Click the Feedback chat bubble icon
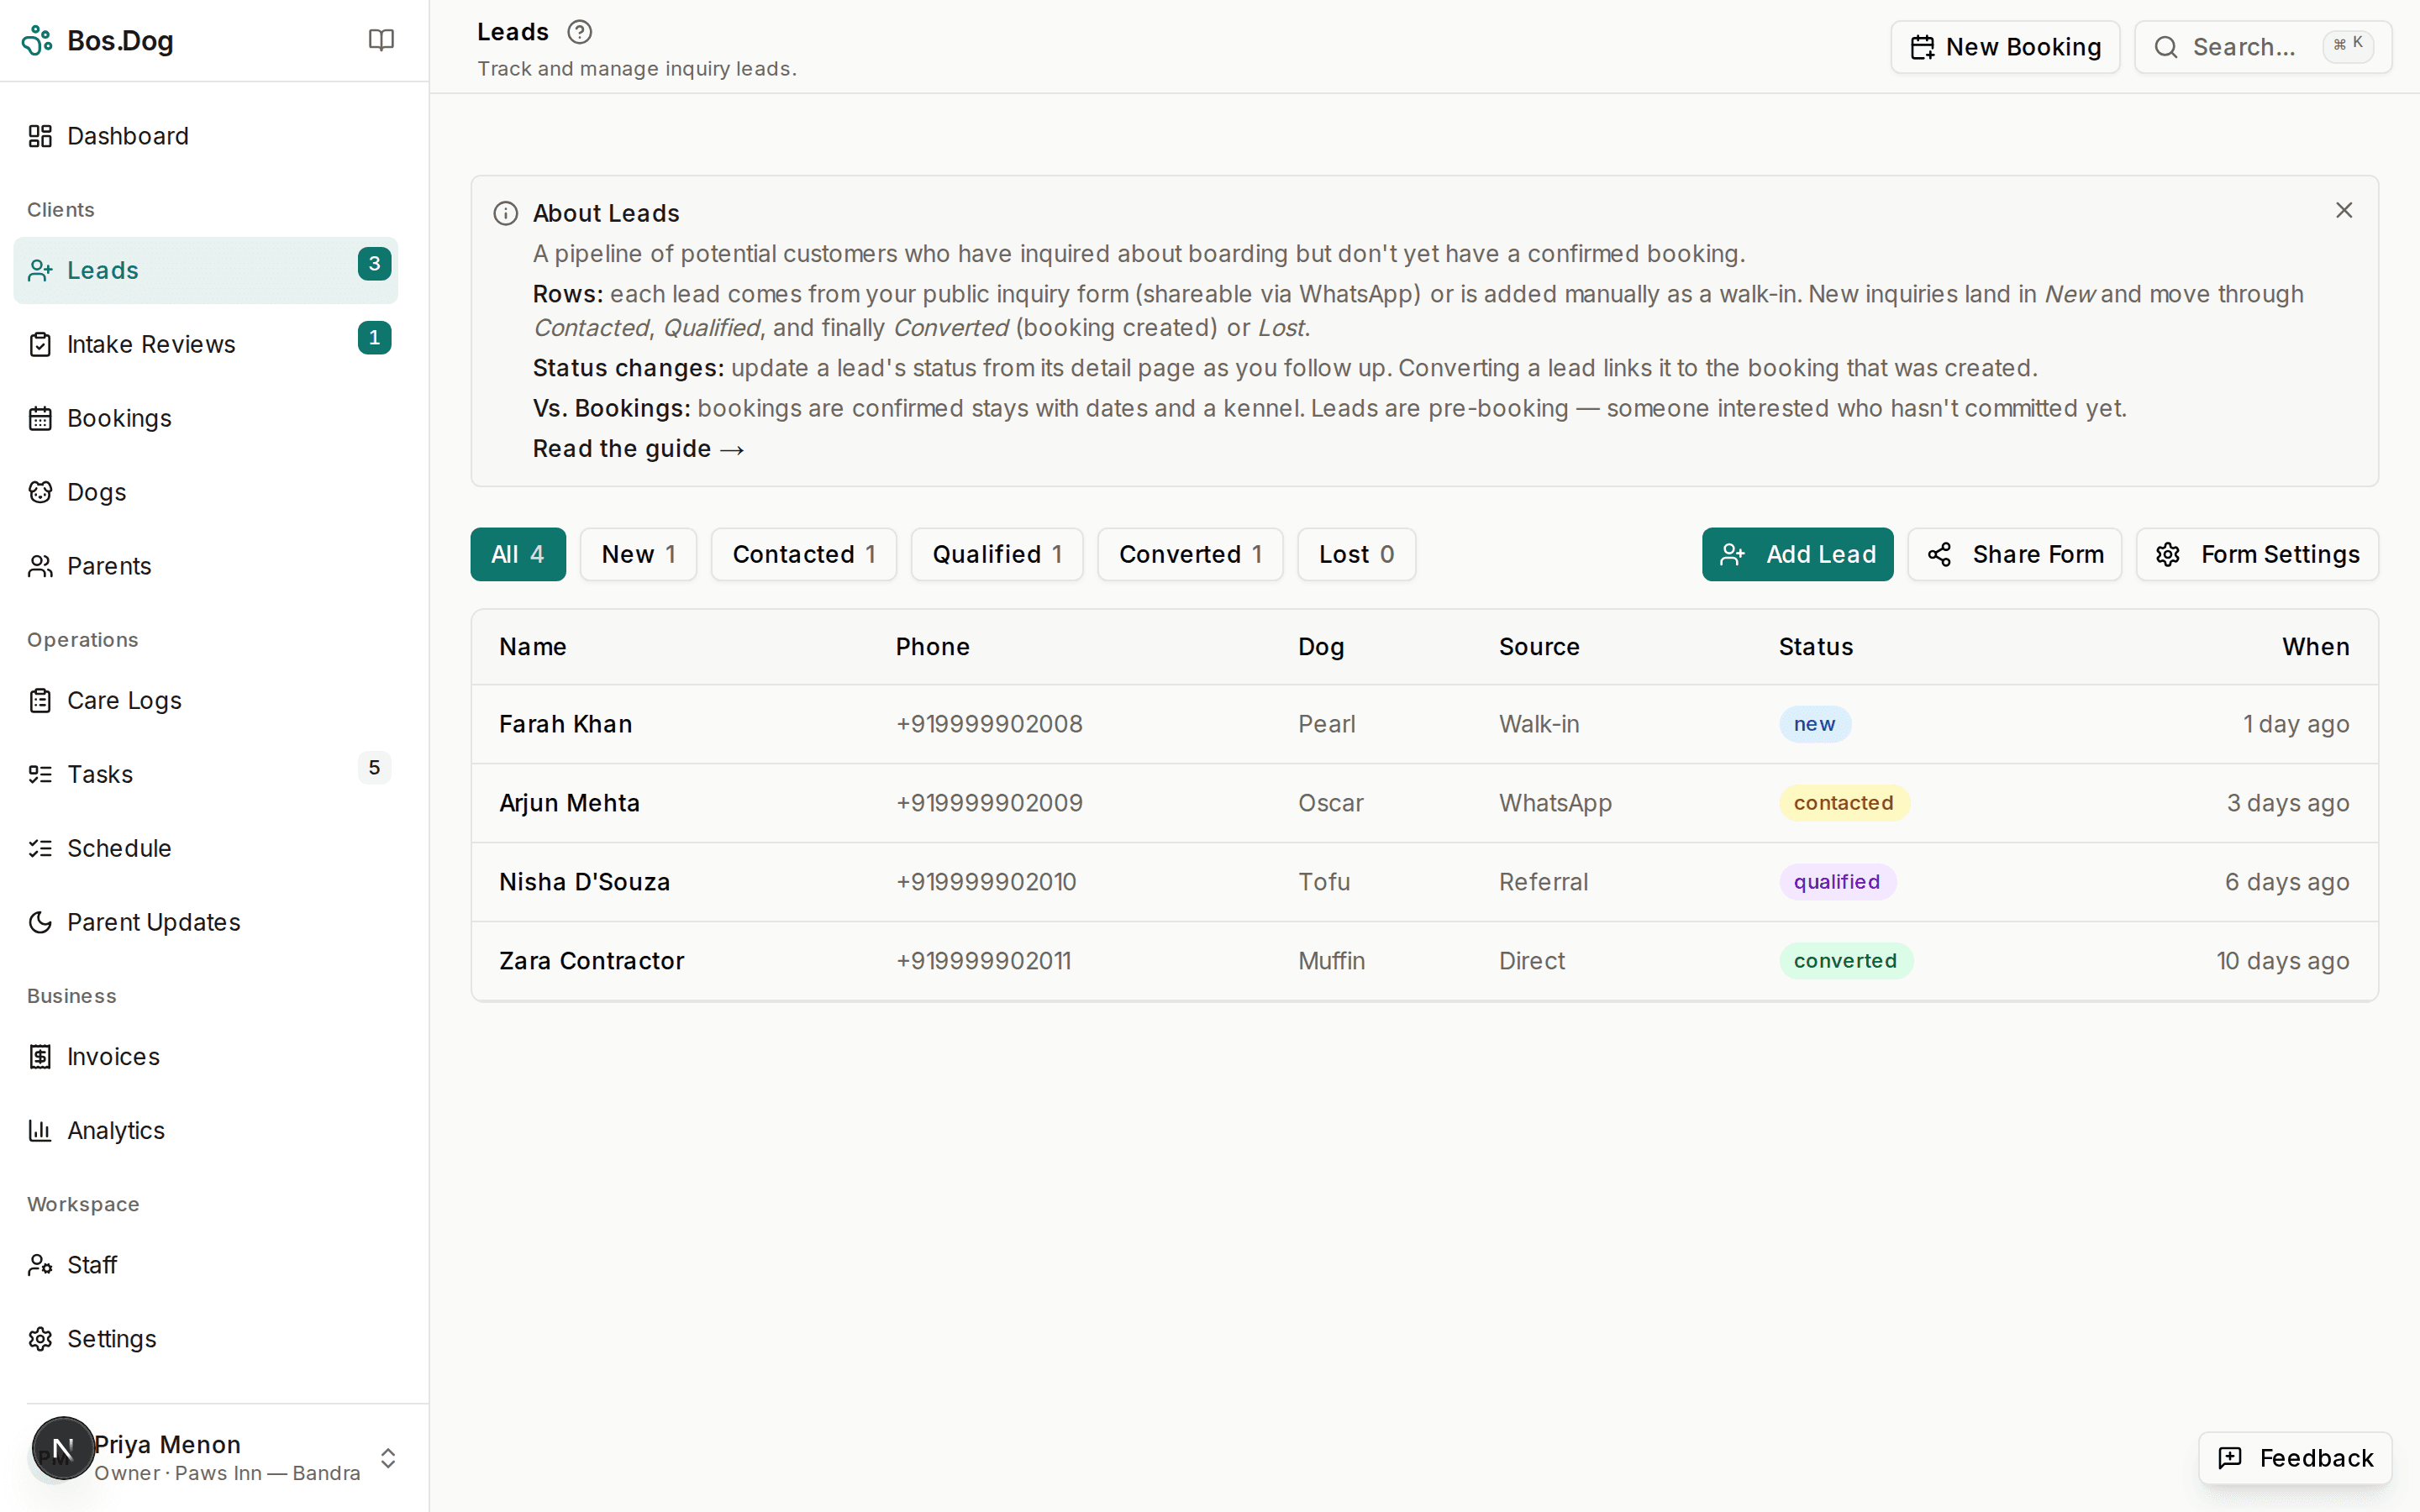The height and width of the screenshot is (1512, 2420). tap(2230, 1458)
